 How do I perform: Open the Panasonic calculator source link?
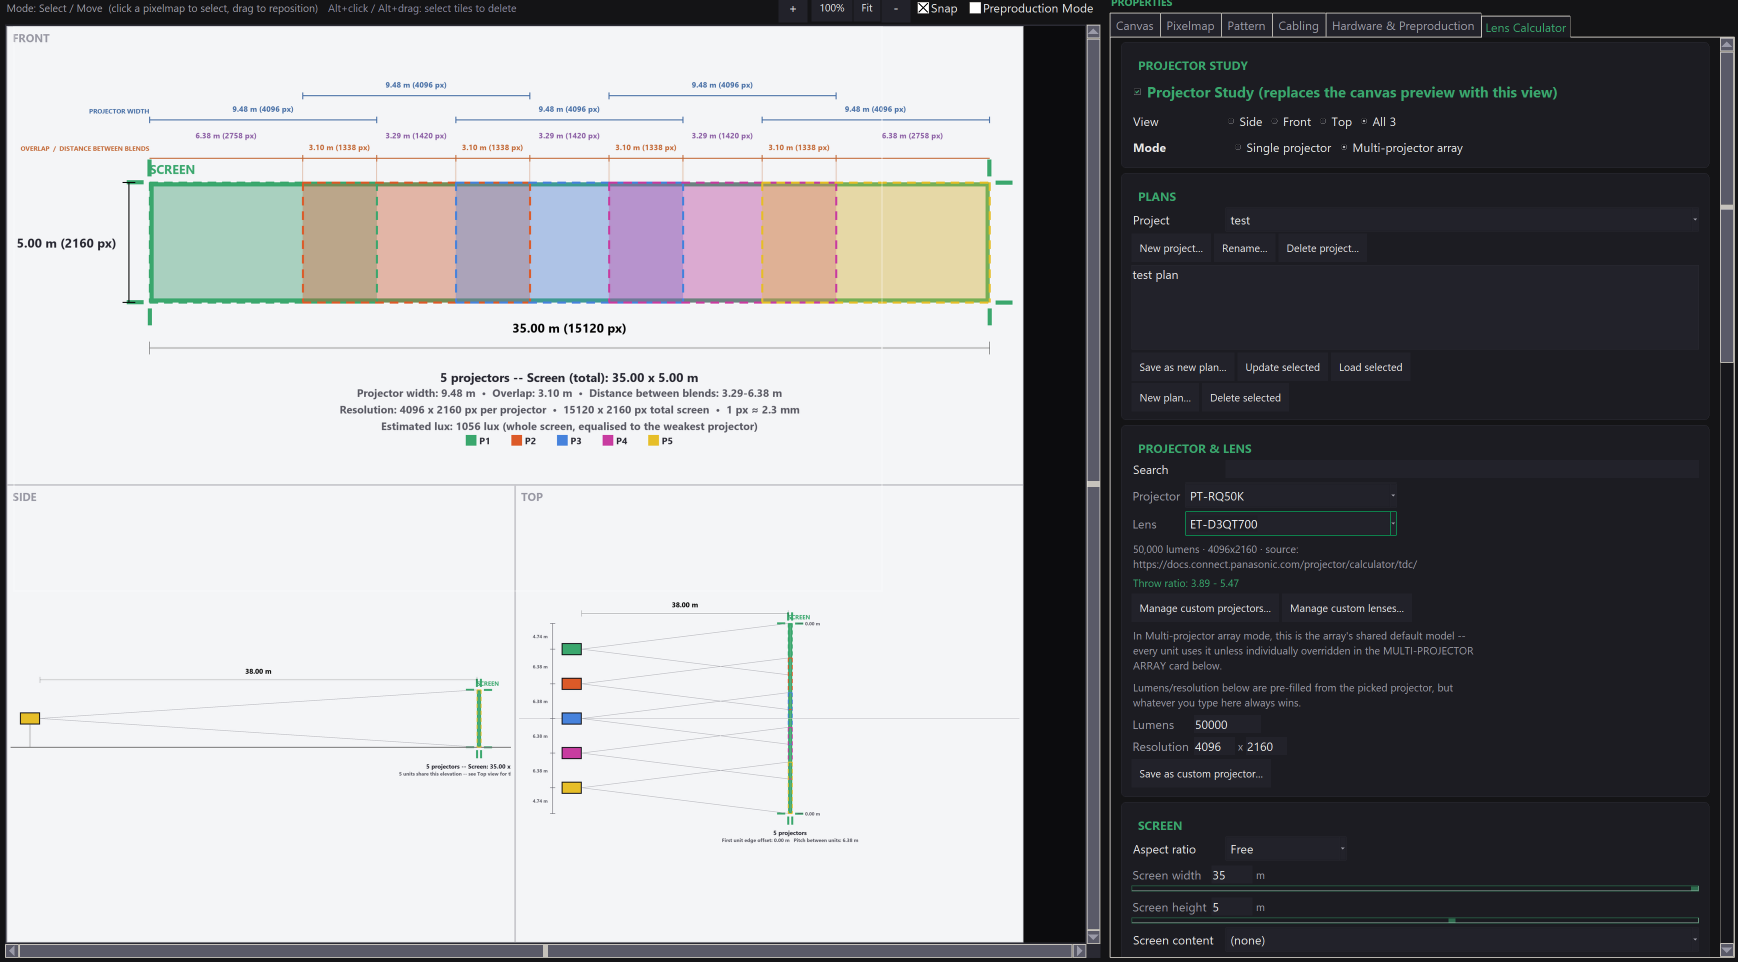1274,564
